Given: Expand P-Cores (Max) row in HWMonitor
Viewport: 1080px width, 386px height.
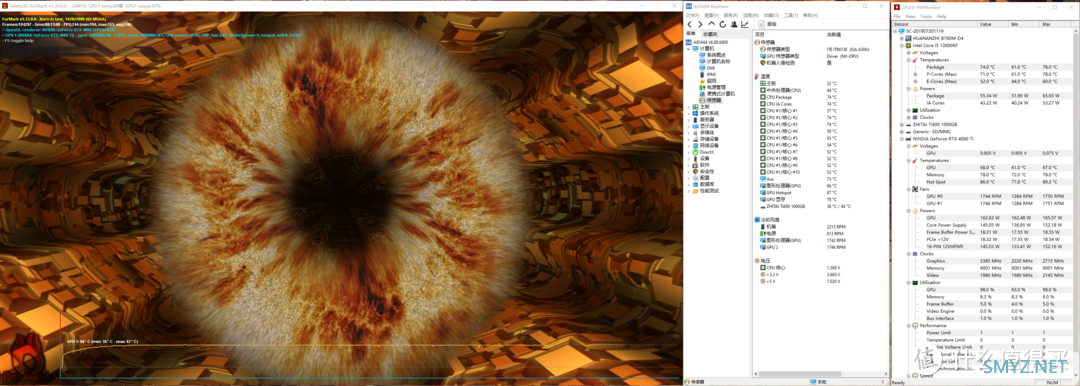Looking at the screenshot, I should [x=915, y=74].
